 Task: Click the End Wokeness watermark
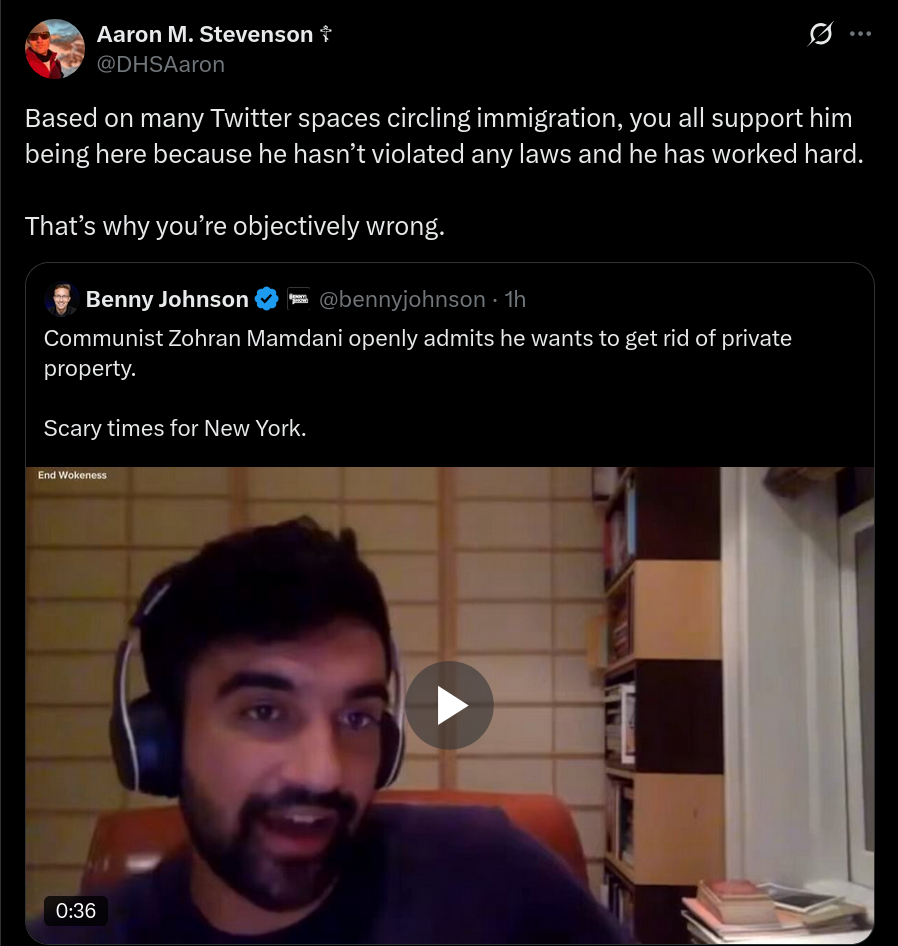72,475
